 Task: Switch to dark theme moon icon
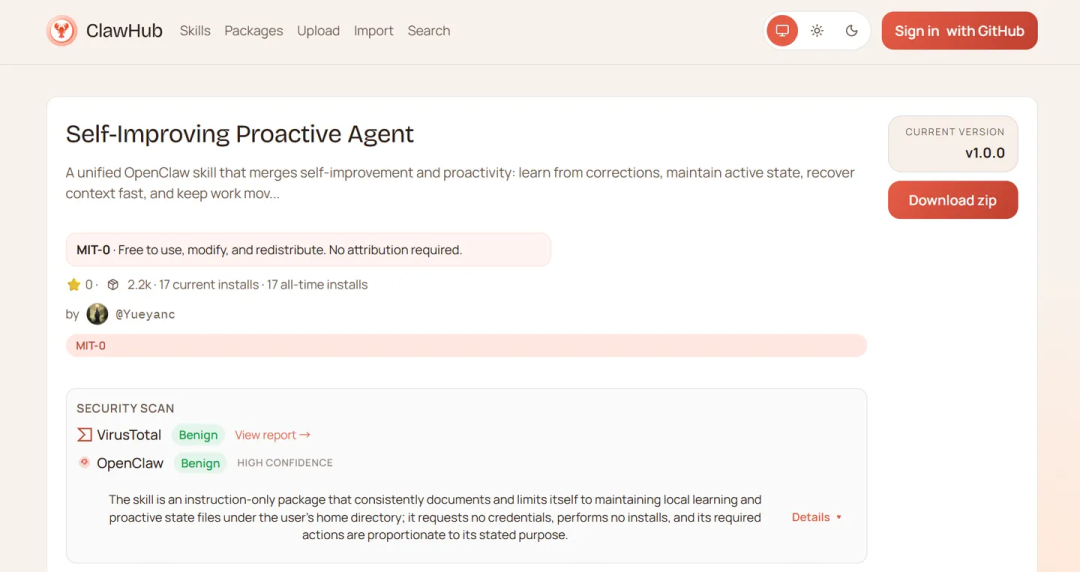(x=852, y=31)
